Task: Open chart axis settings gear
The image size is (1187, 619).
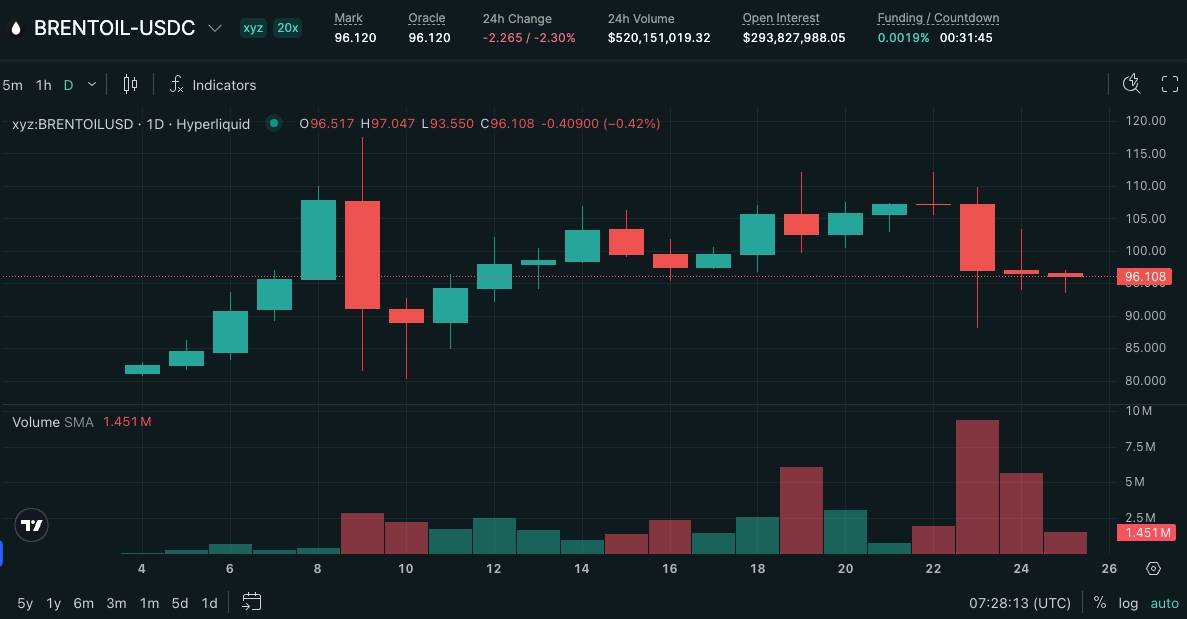Action: click(1153, 568)
